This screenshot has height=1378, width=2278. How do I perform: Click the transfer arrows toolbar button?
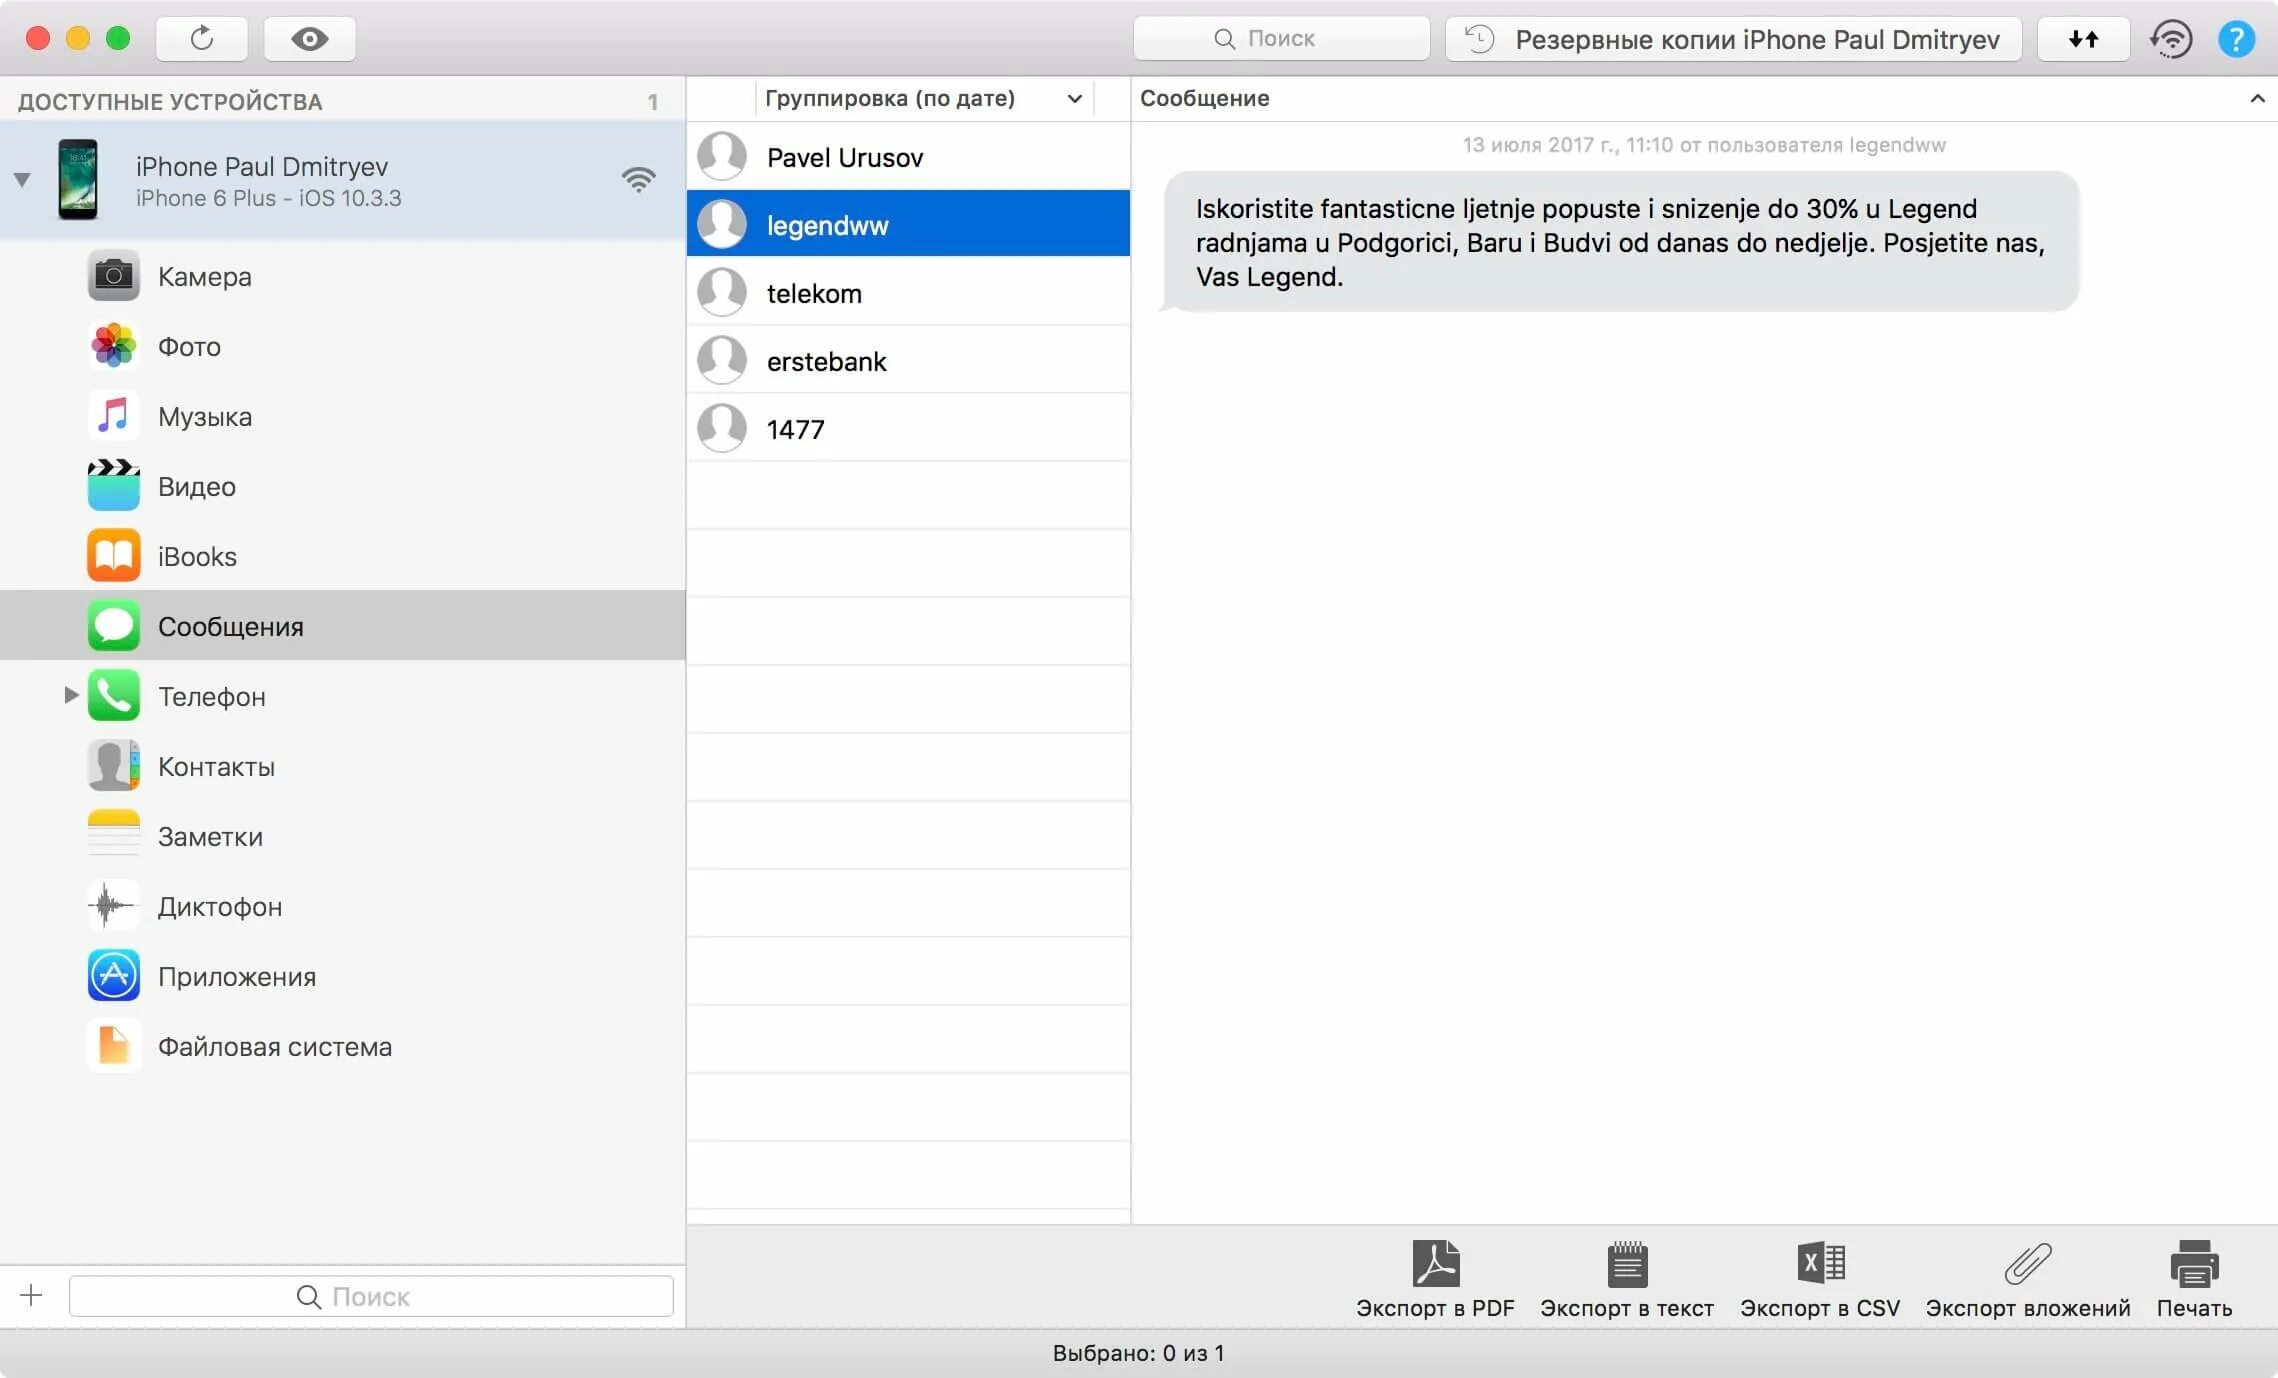2083,39
